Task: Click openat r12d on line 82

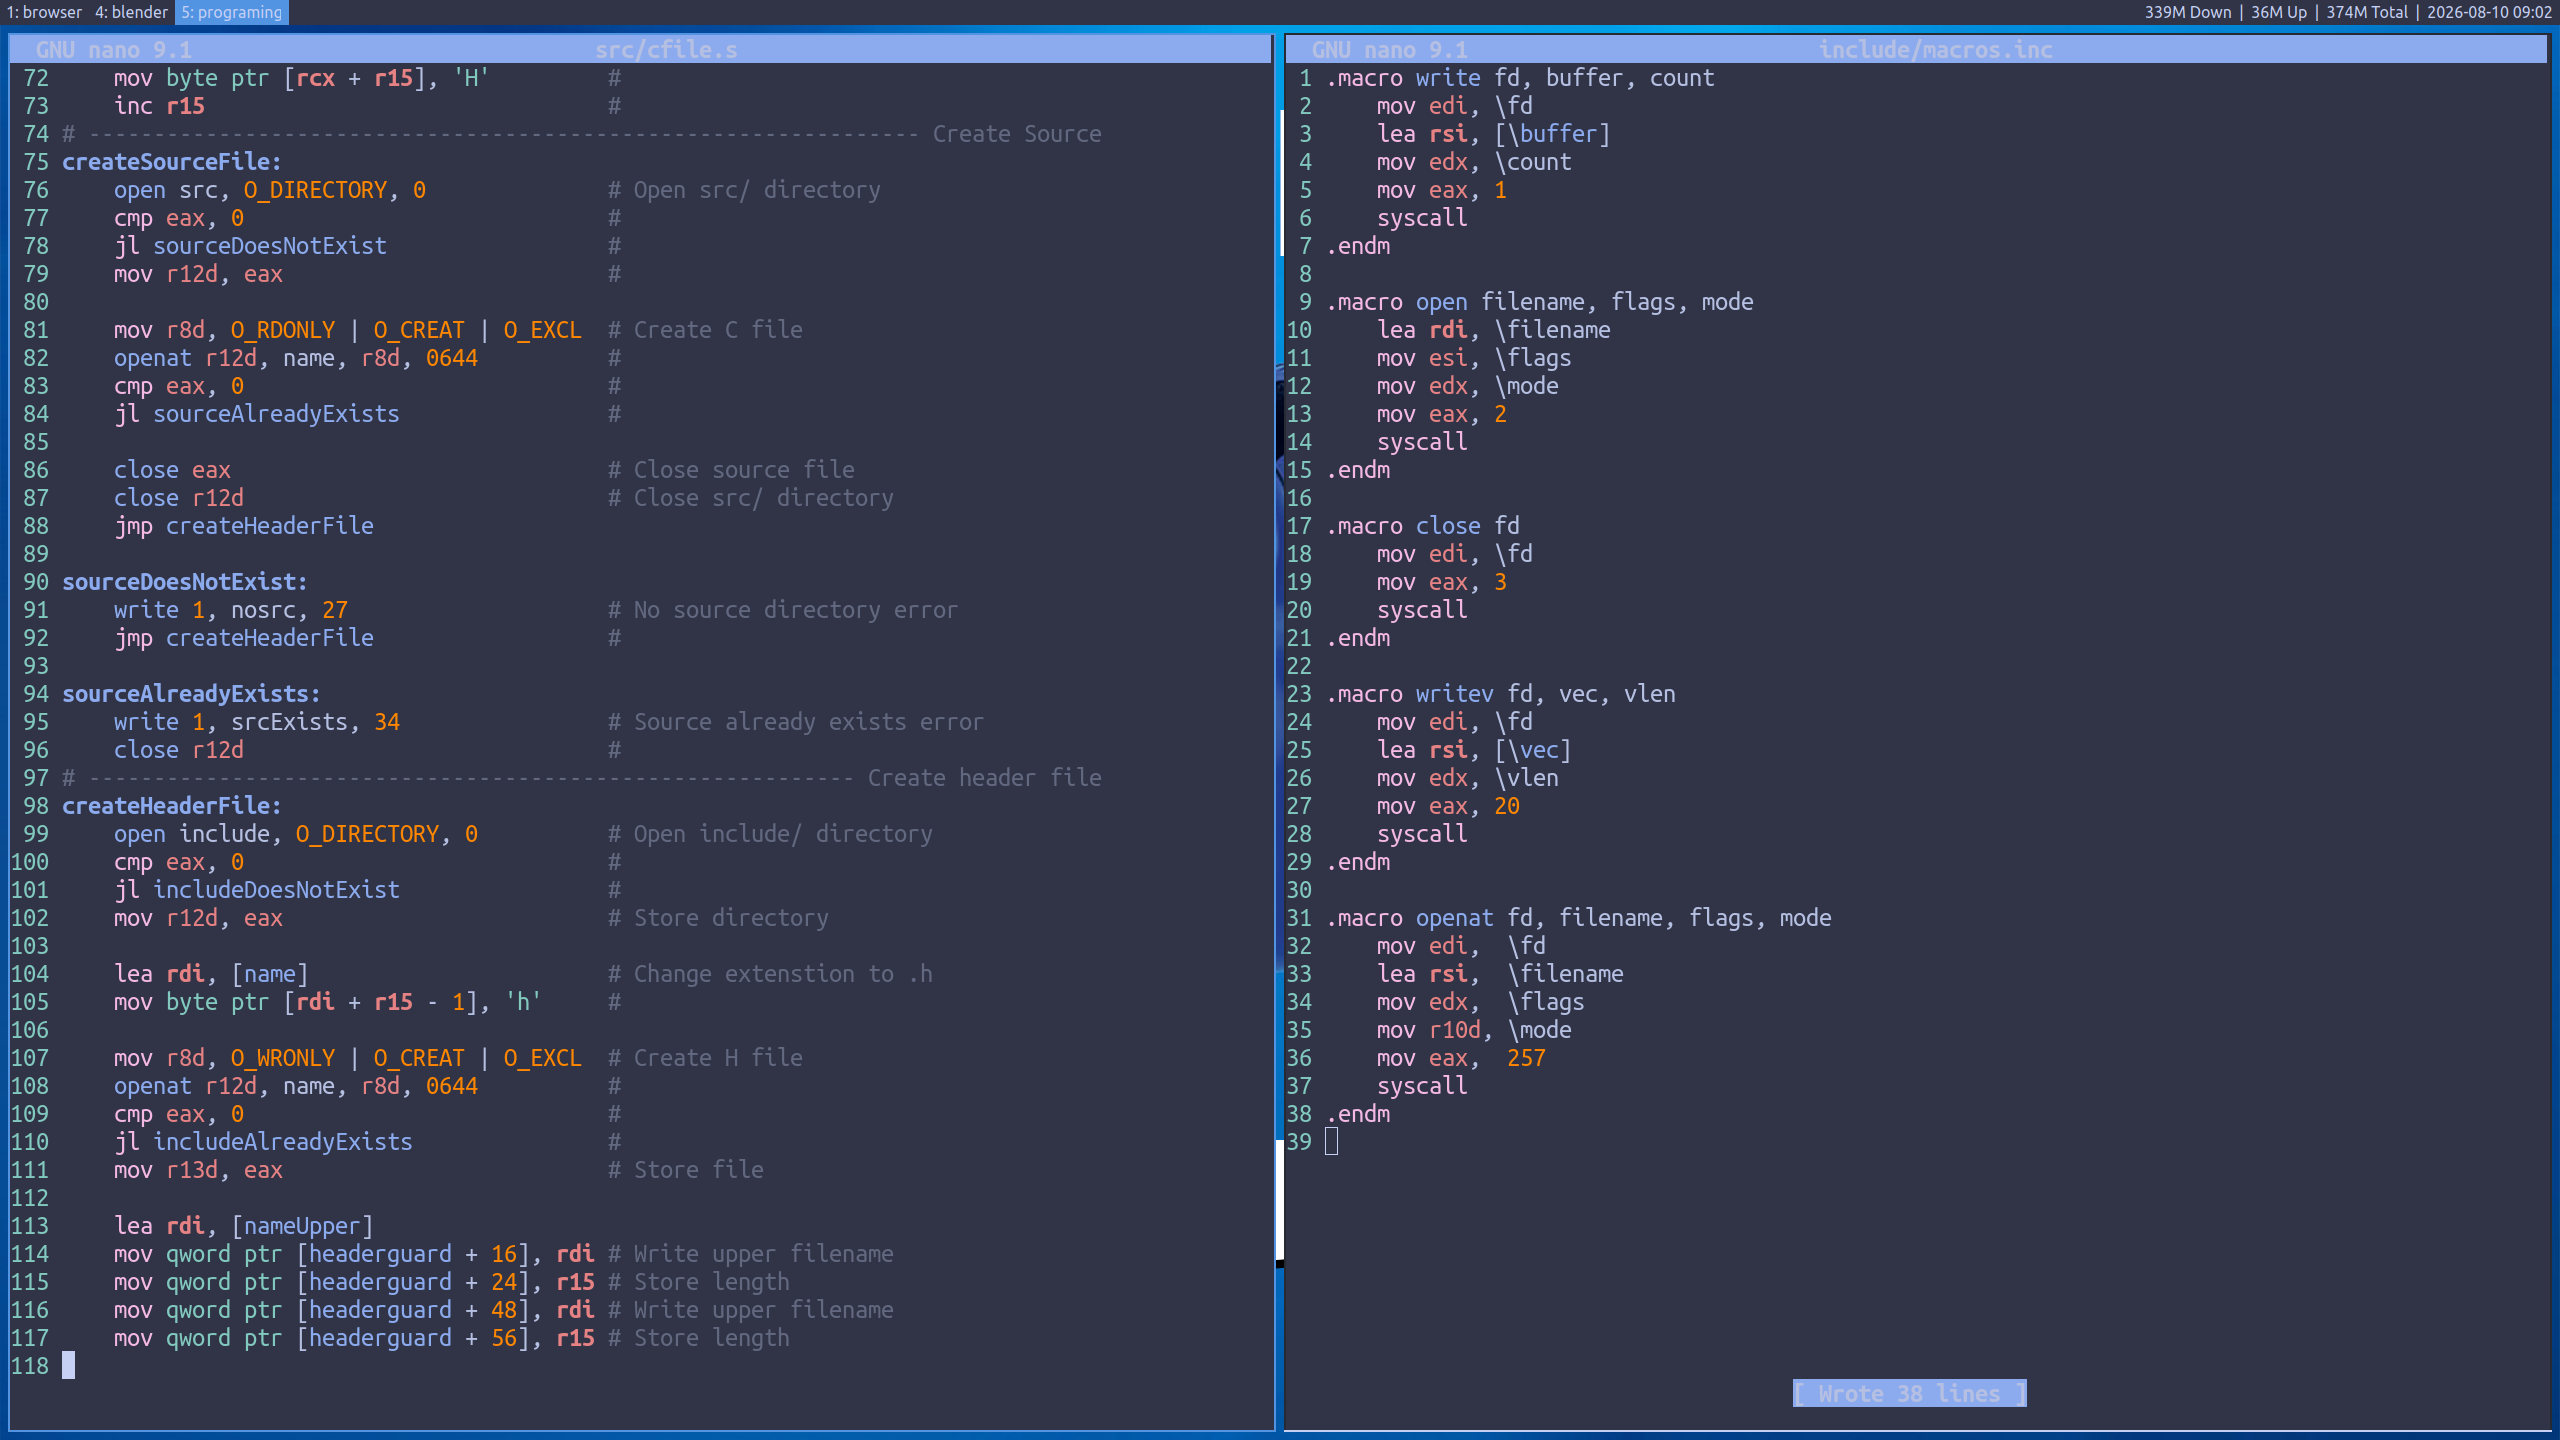Action: point(185,358)
